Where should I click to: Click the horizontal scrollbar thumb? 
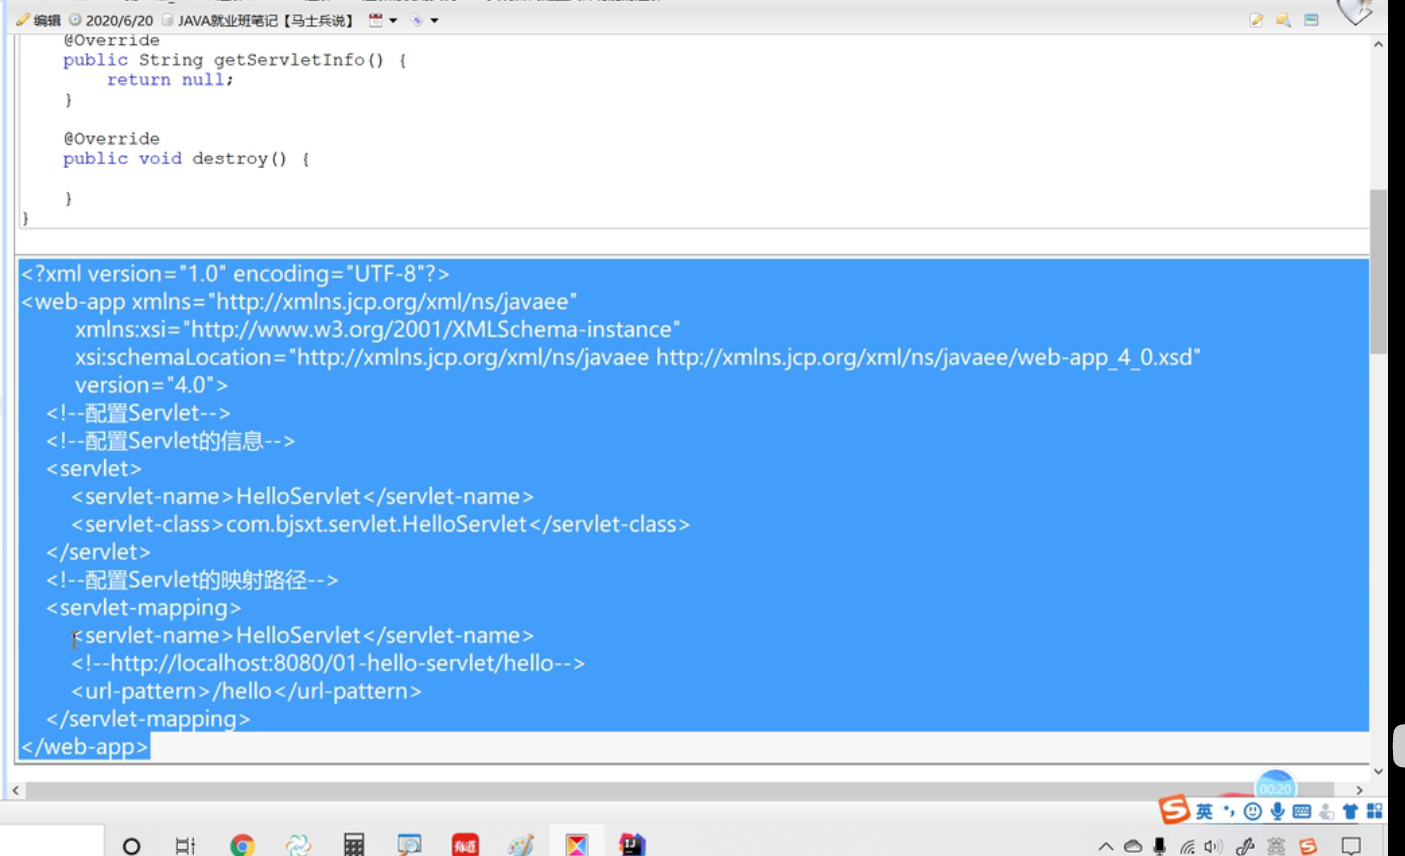point(680,790)
